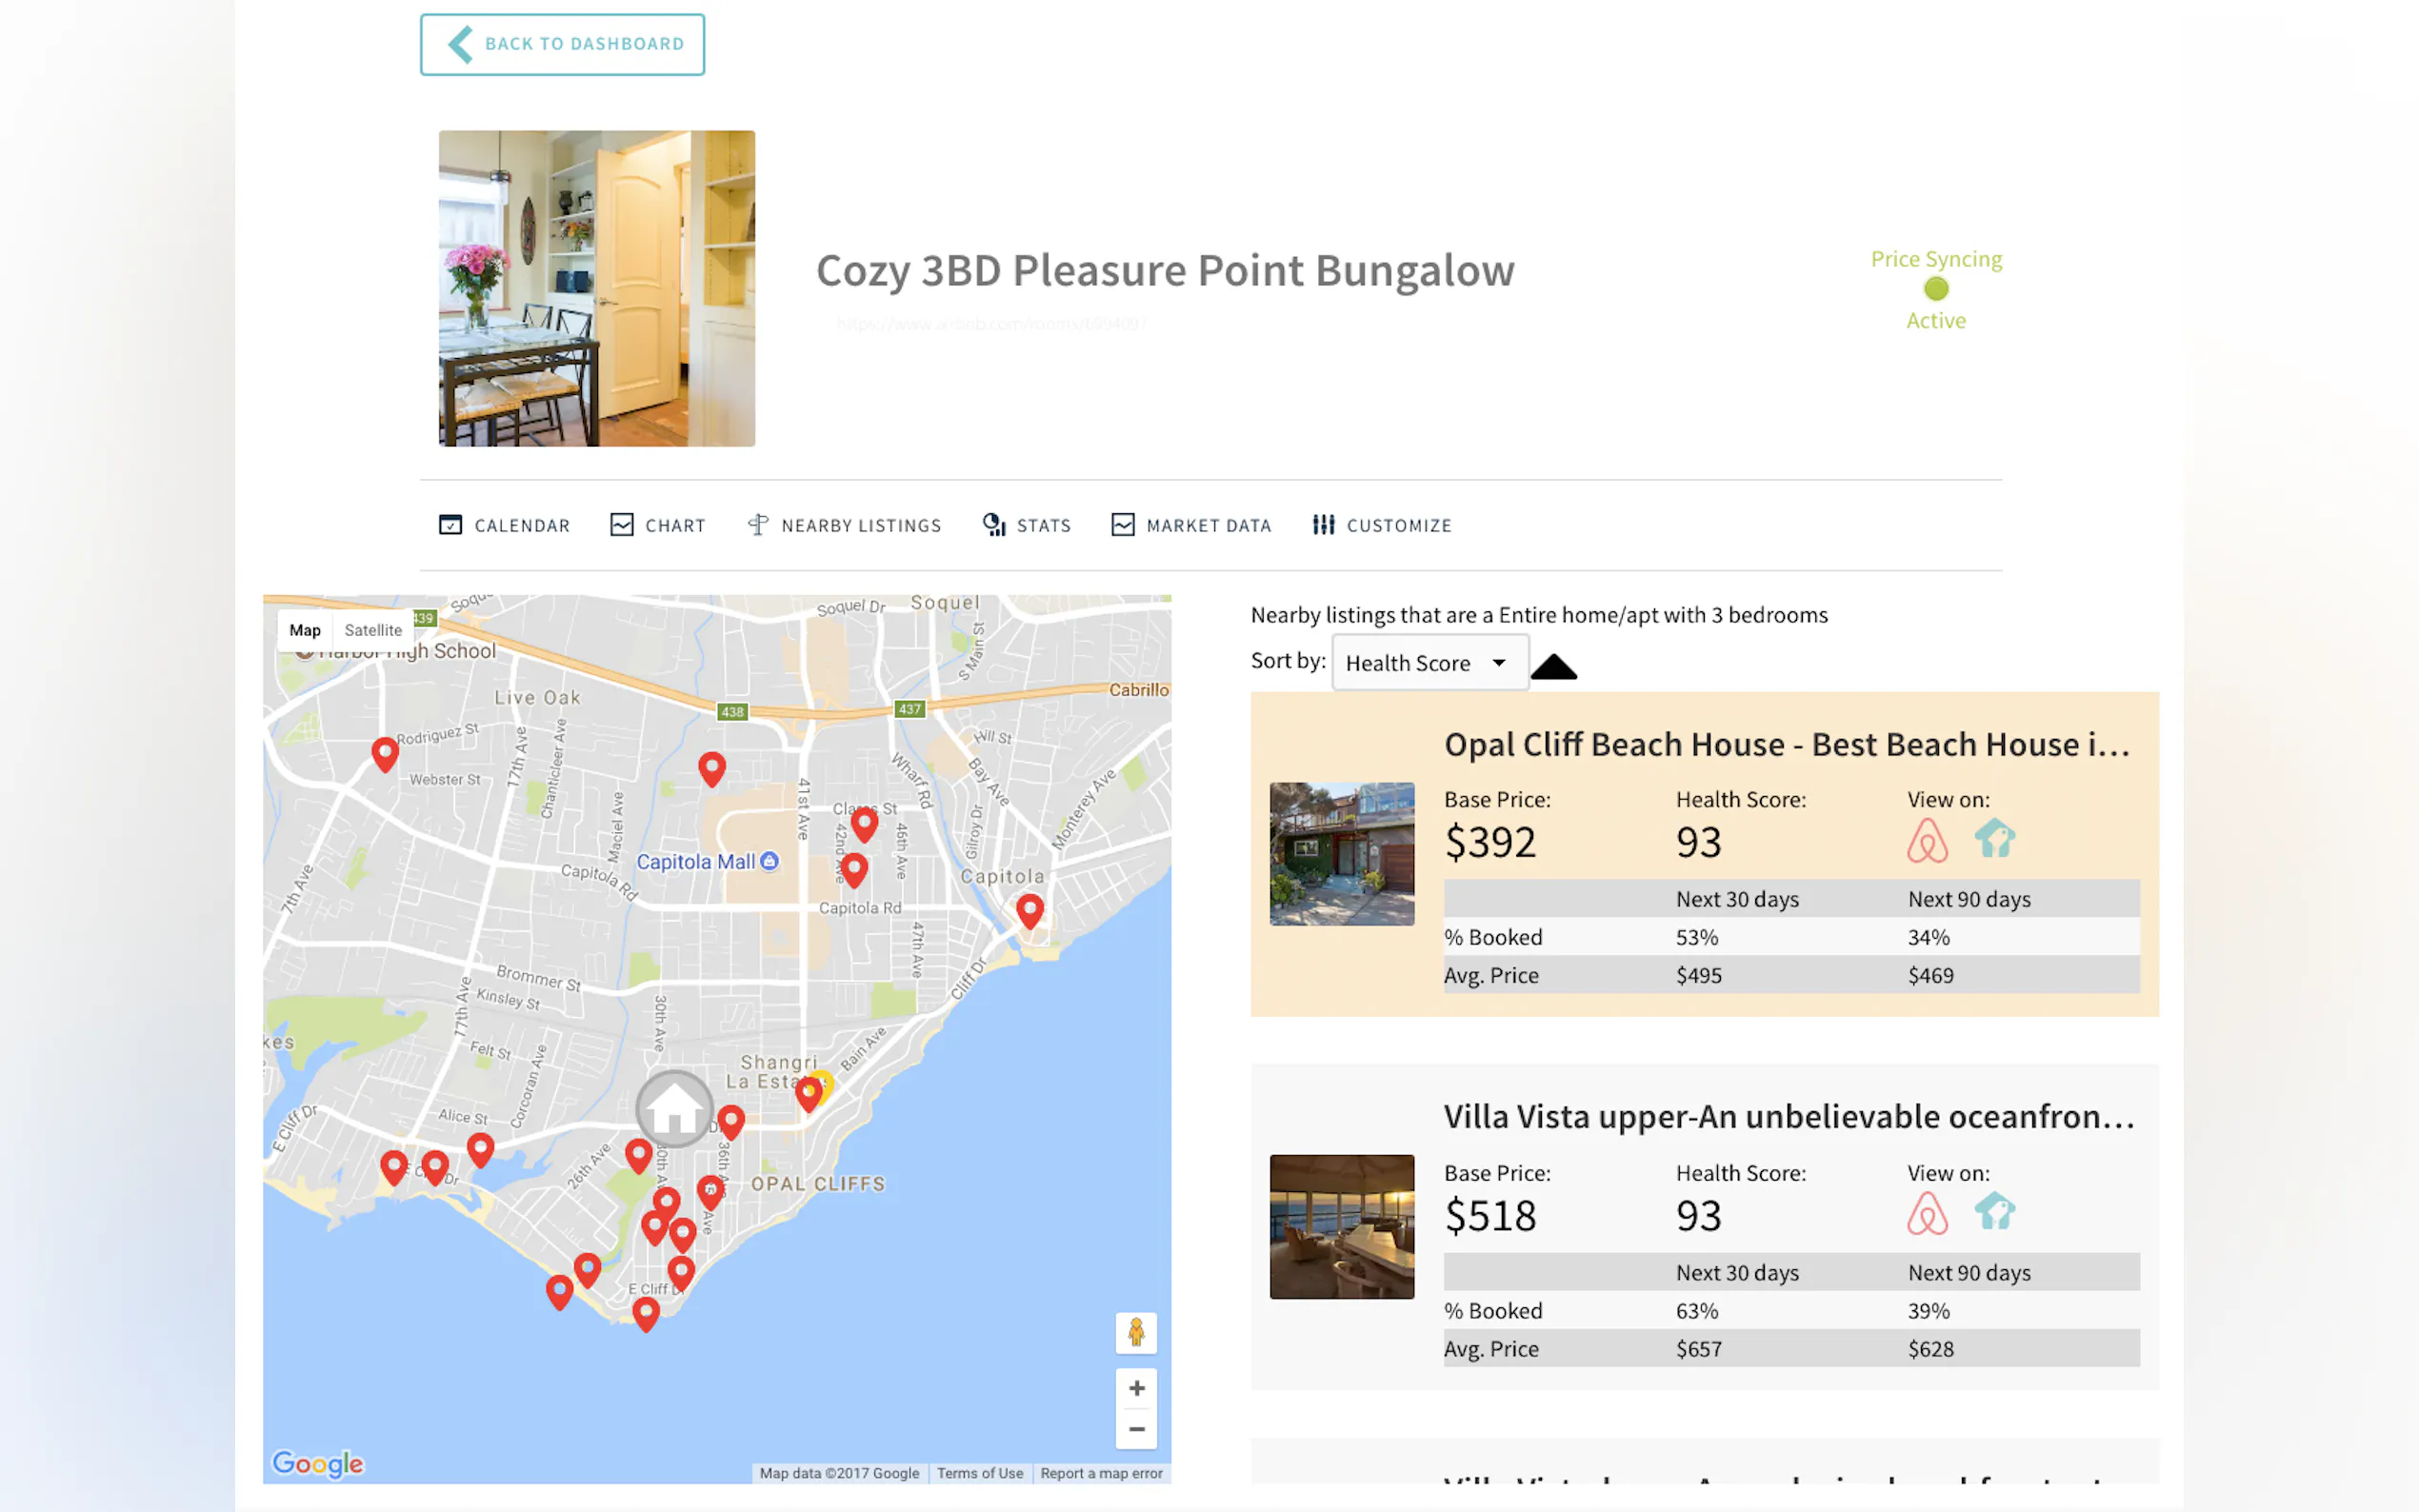
Task: Click the red map pin near Rodriguez St
Action: [x=385, y=753]
